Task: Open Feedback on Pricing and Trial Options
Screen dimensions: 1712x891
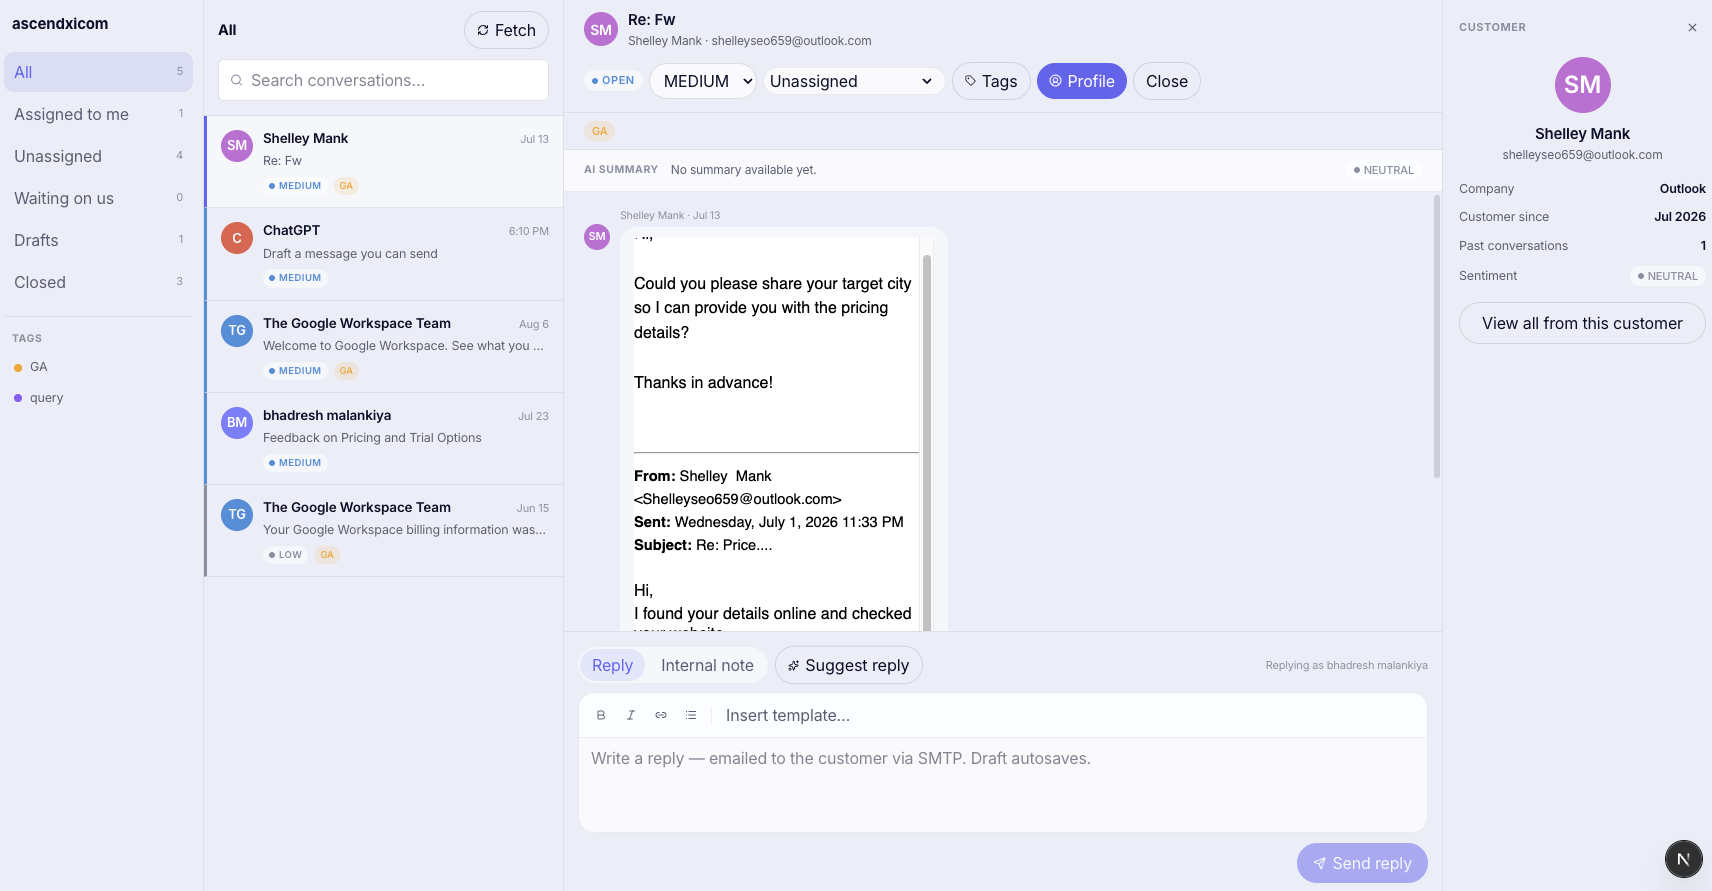Action: 384,438
